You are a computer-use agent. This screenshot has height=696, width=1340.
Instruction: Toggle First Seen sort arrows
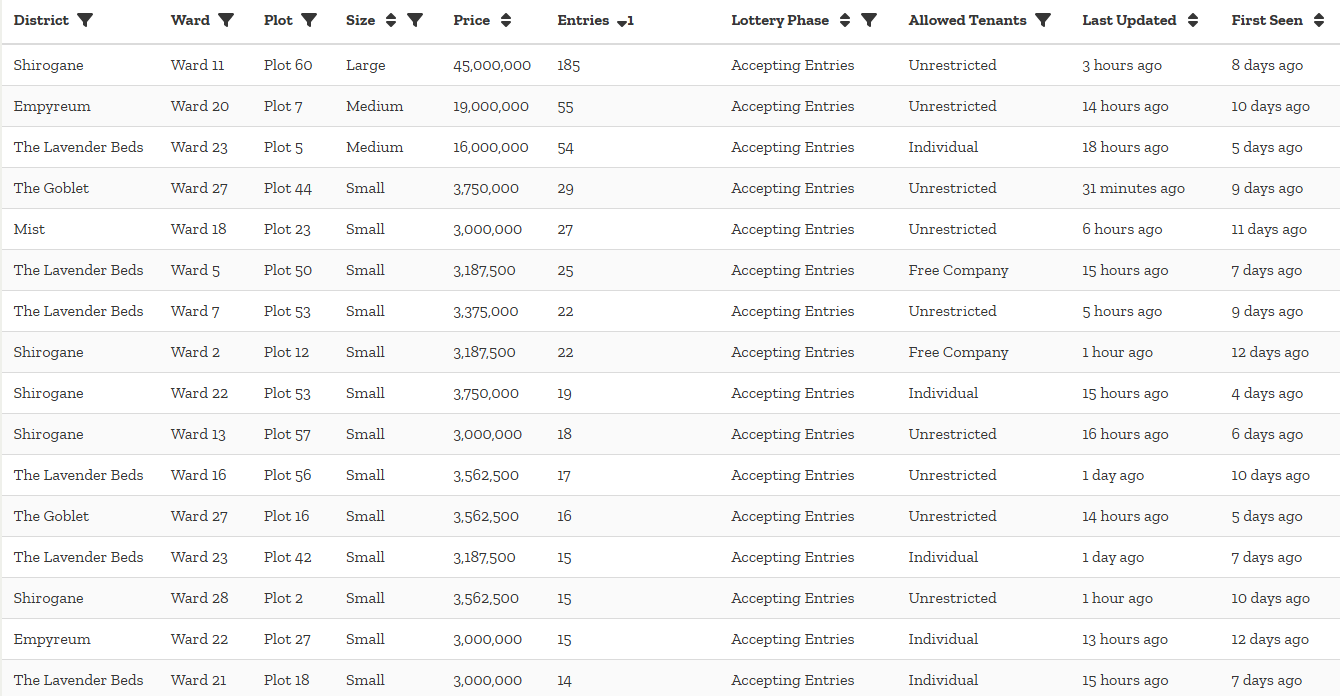[1319, 20]
